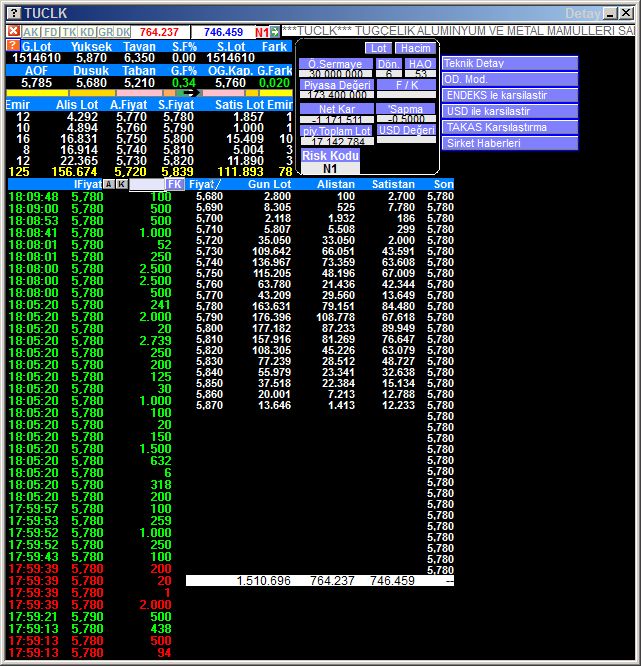
Task: Click the Tavan value 6,350
Action: click(139, 58)
